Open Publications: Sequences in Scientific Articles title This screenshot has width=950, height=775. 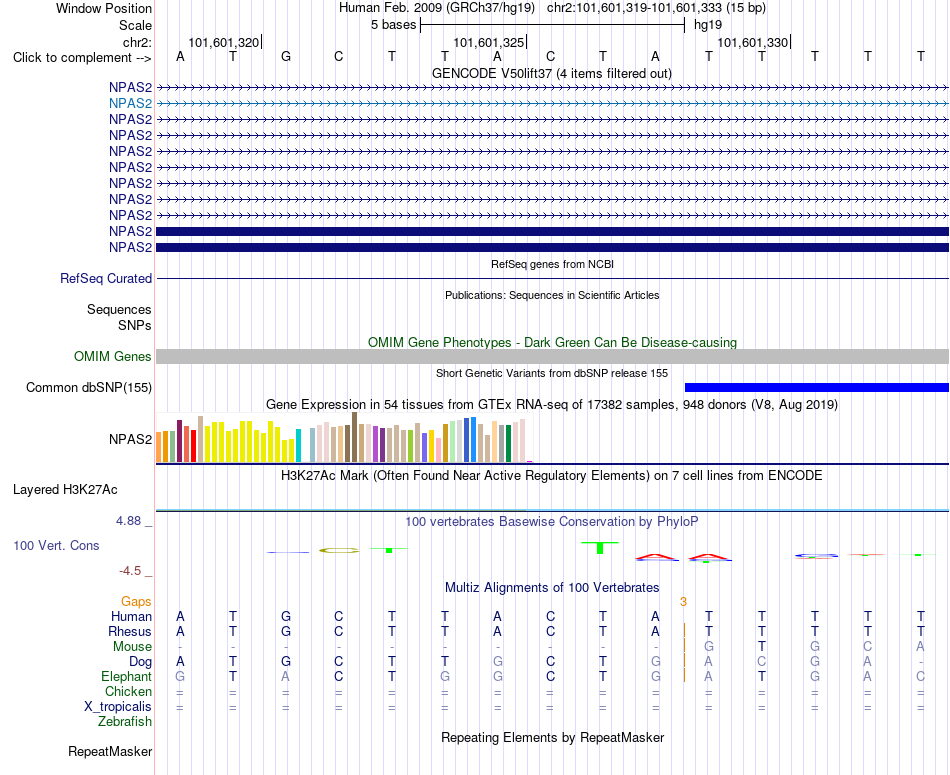(552, 295)
